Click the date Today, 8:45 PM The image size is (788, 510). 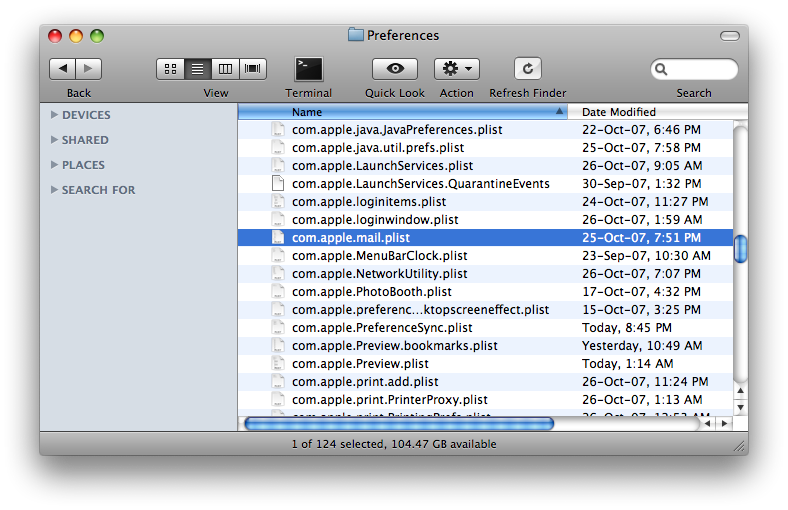[x=627, y=328]
